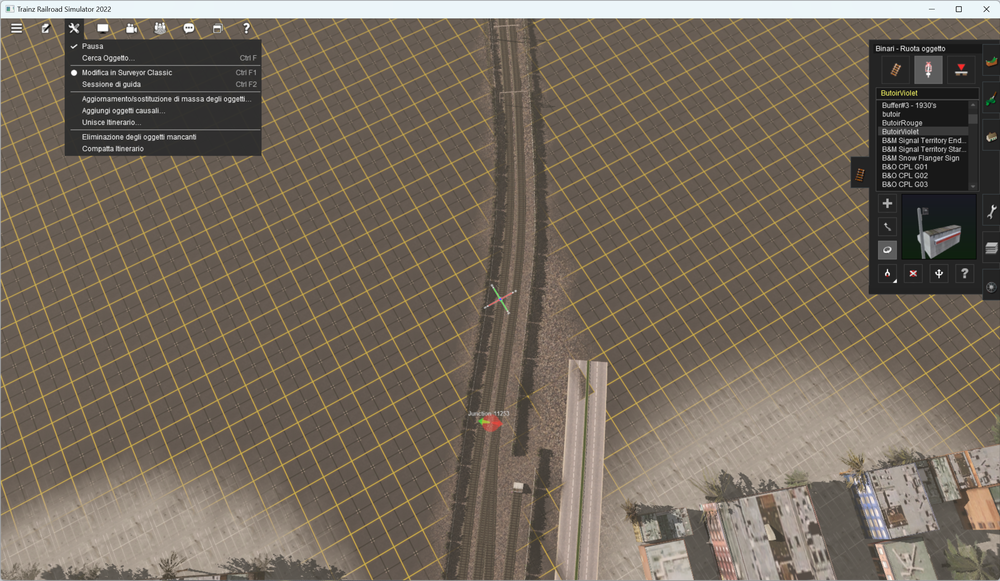Select highlighted ButoirViolet list row
Image resolution: width=1000 pixels, height=581 pixels.
pyautogui.click(x=923, y=132)
